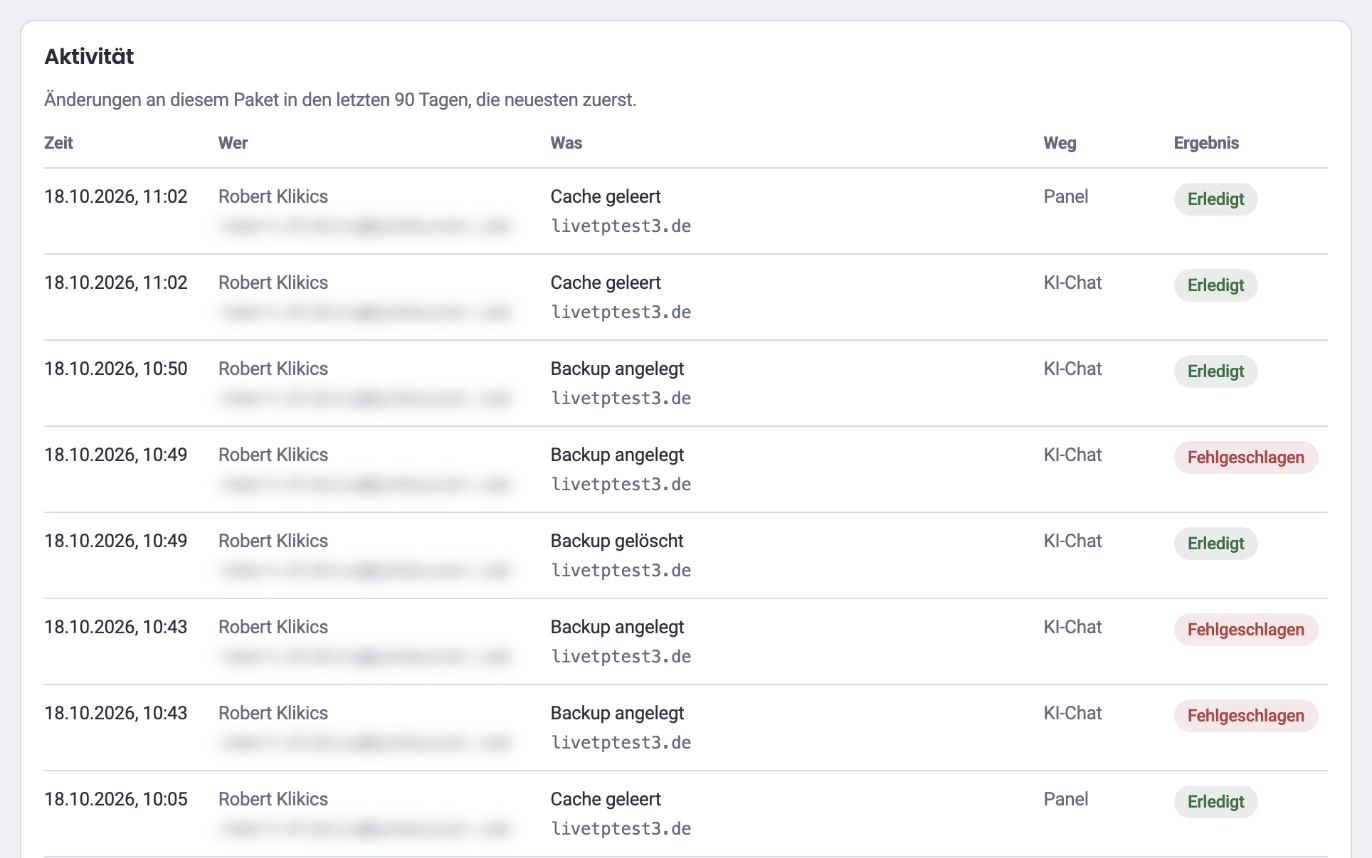Viewport: 1372px width, 858px height.
Task: Click the timestamp 18.10.2026, 10:05
Action: pos(116,799)
